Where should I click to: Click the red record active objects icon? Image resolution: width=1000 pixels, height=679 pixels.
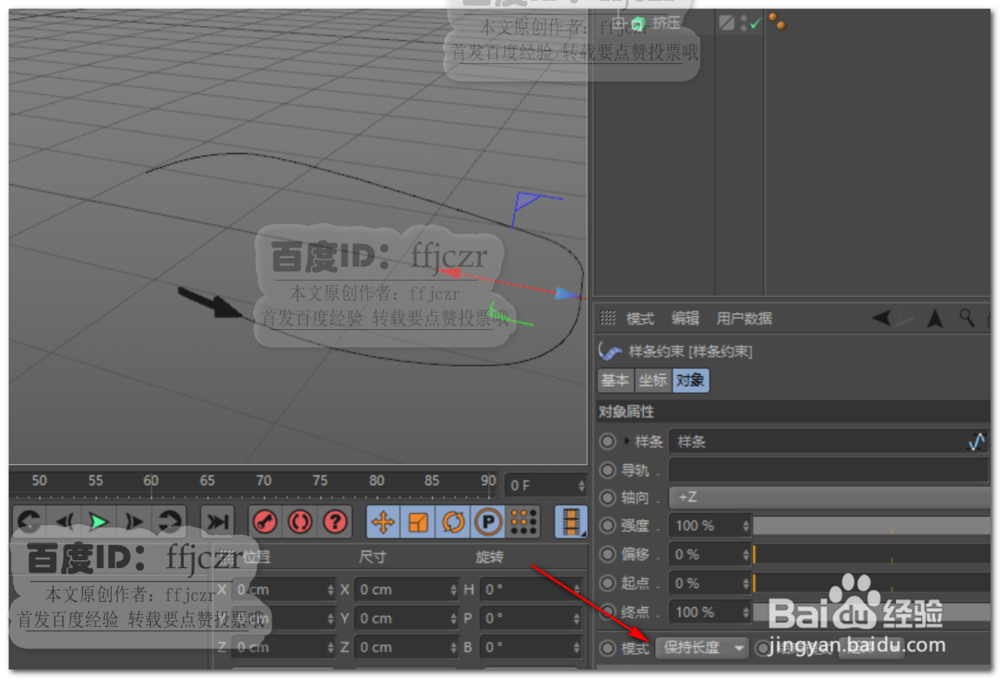[265, 522]
